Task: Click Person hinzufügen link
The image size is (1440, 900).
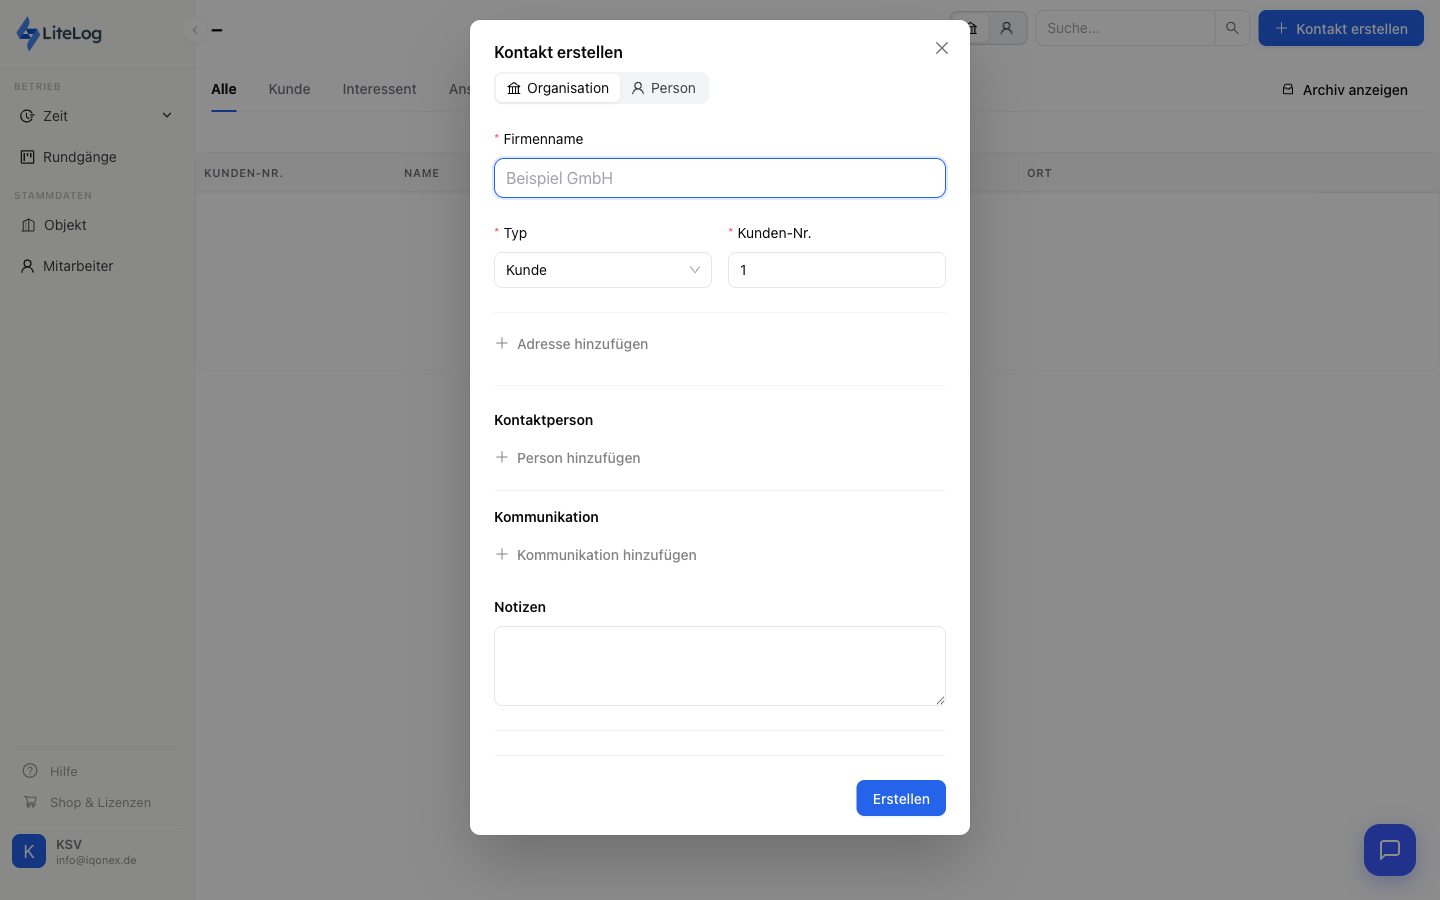Action: point(578,458)
